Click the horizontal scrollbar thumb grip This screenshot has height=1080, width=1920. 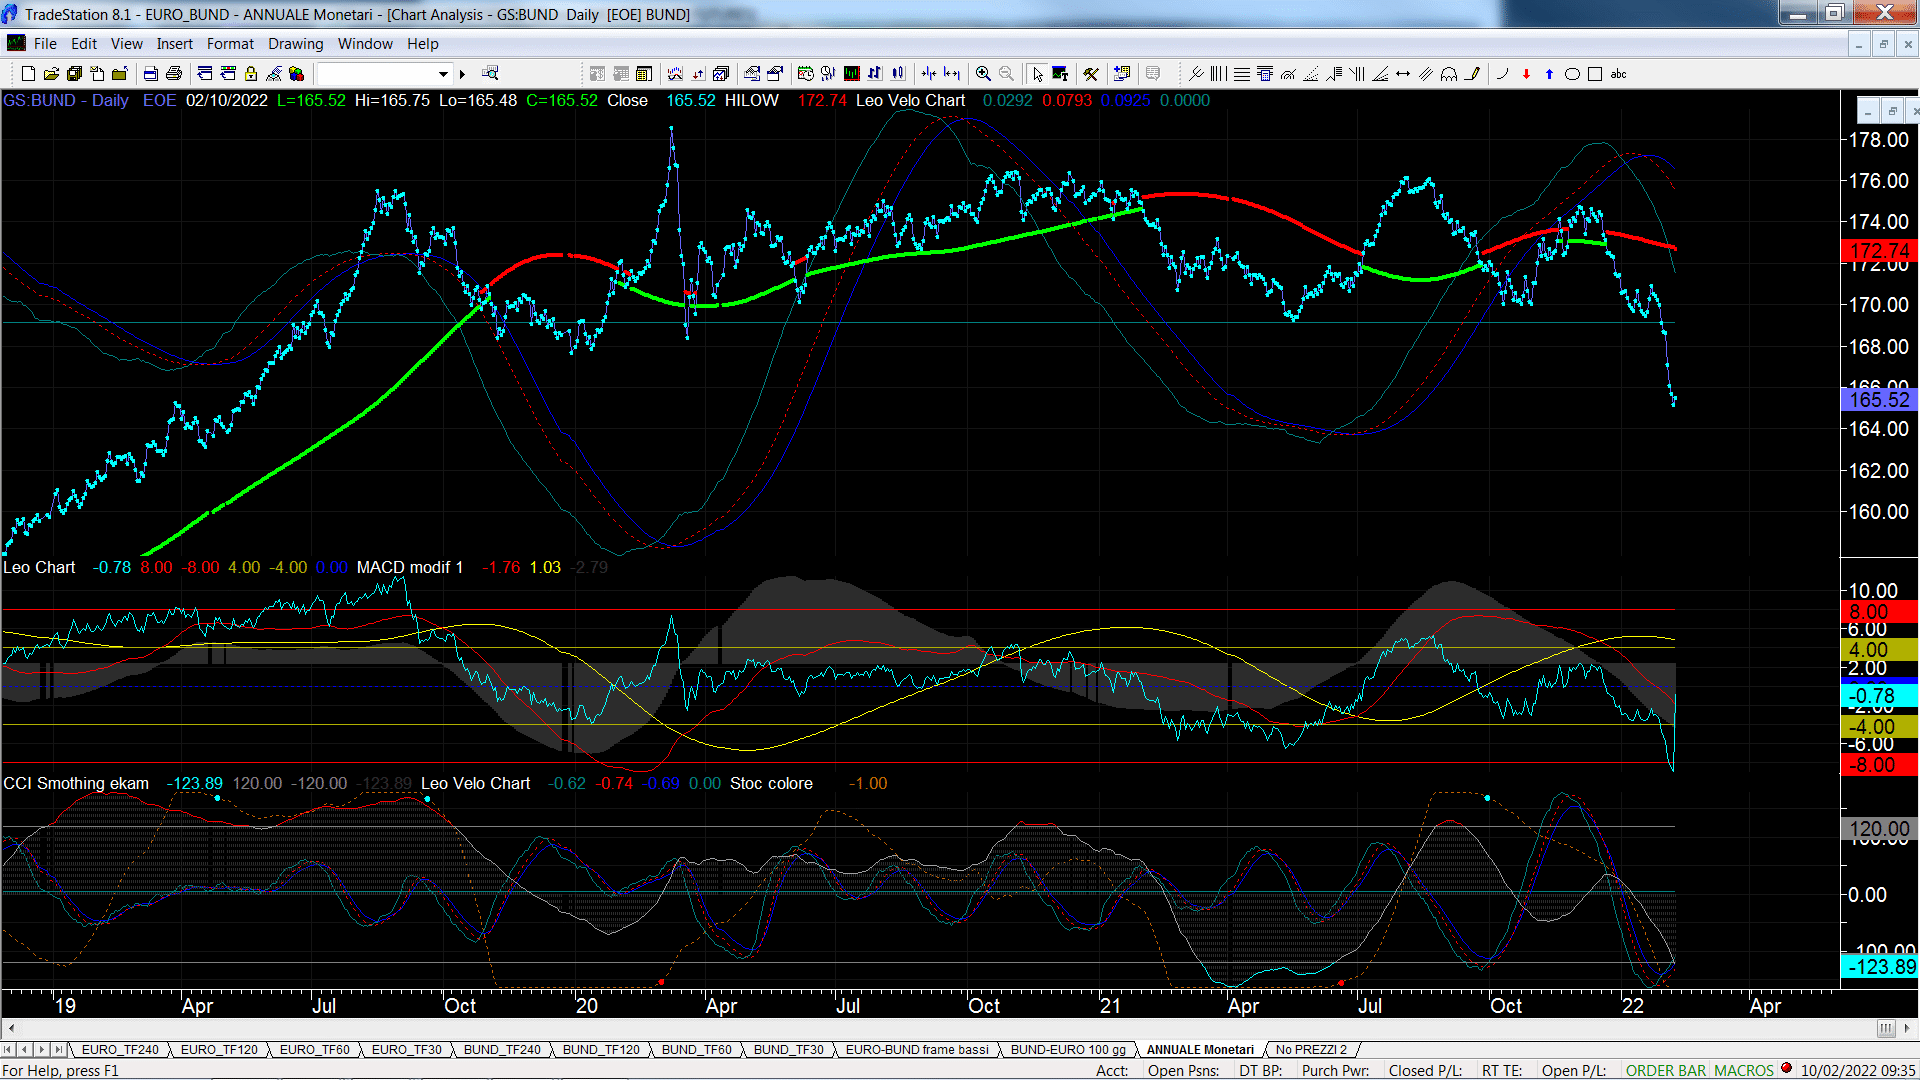[1886, 1028]
